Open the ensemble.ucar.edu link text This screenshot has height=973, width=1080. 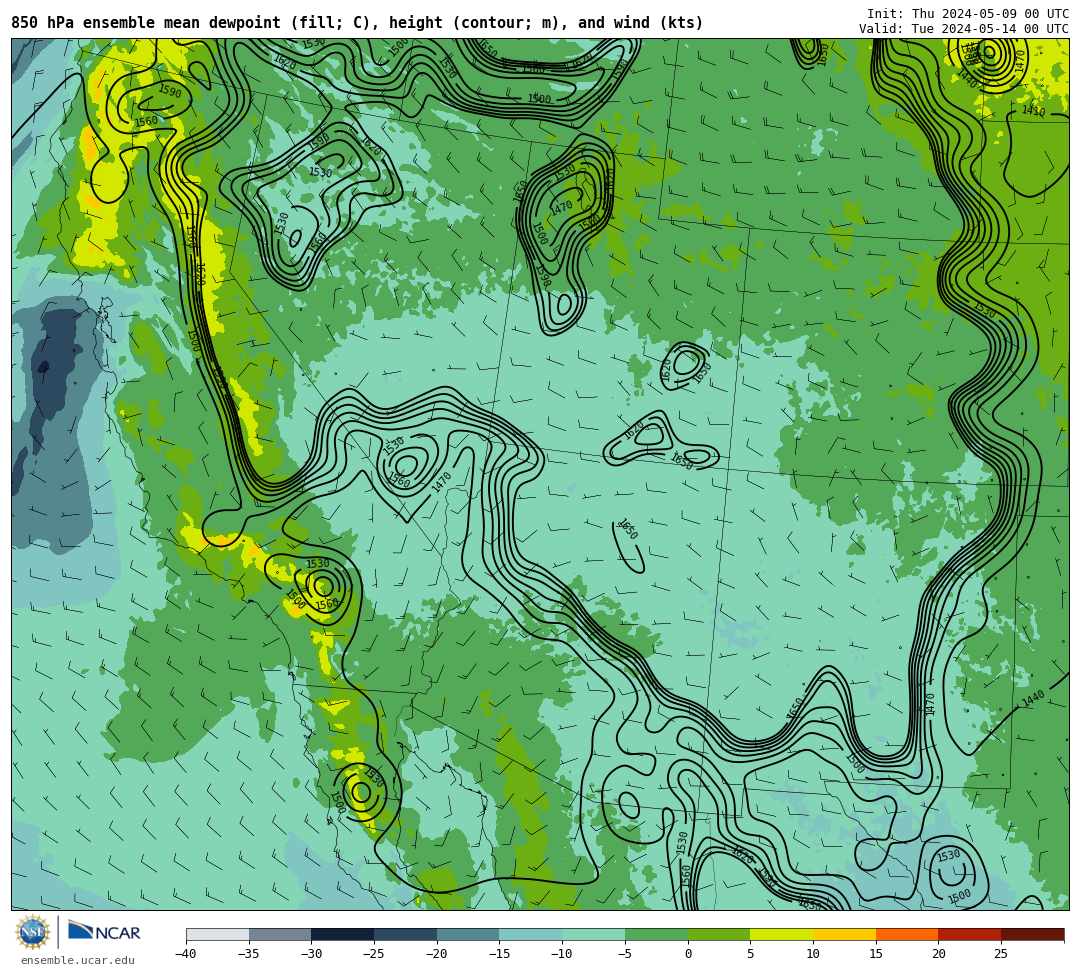pos(78,960)
